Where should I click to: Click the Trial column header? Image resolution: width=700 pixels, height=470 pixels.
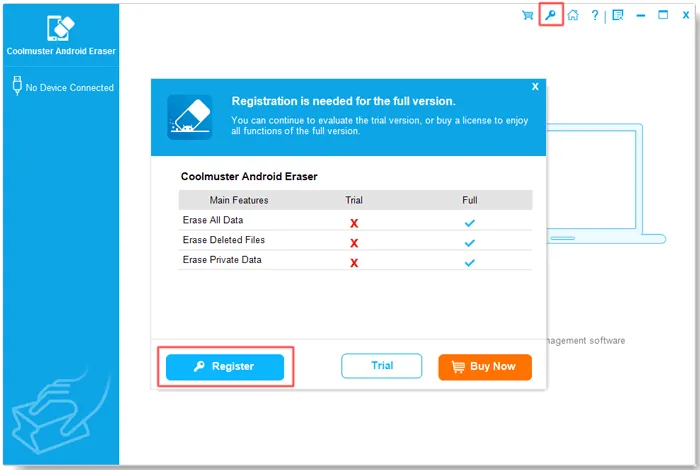click(x=354, y=200)
